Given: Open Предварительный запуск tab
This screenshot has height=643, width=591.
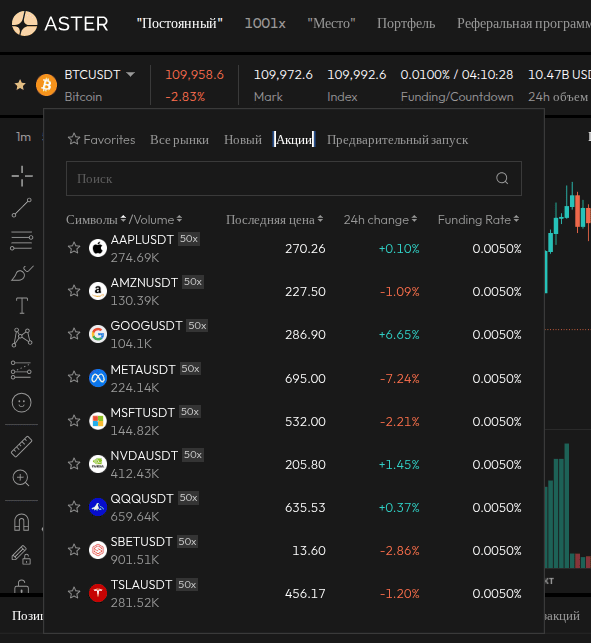Looking at the screenshot, I should (x=397, y=140).
